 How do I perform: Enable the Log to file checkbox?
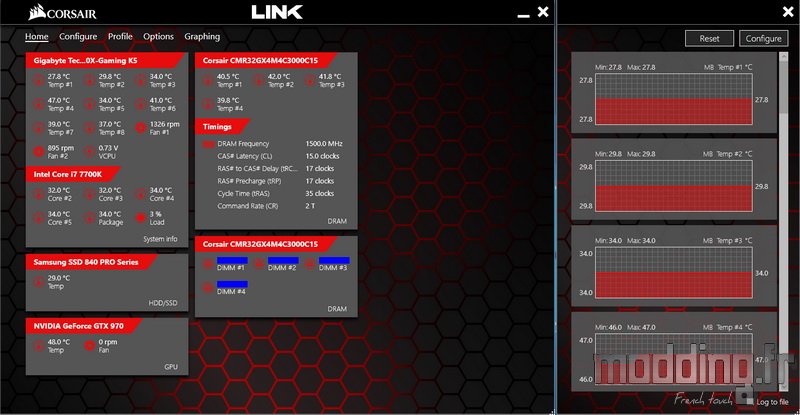[749, 402]
